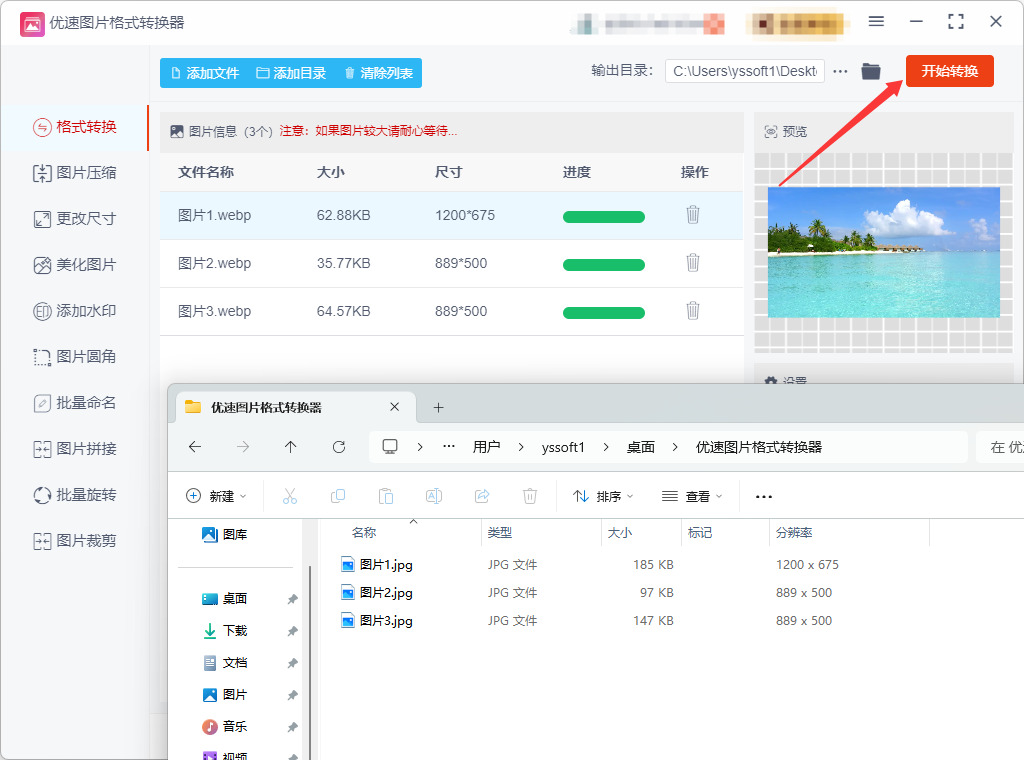Click the ellipsis next to output path

[840, 71]
